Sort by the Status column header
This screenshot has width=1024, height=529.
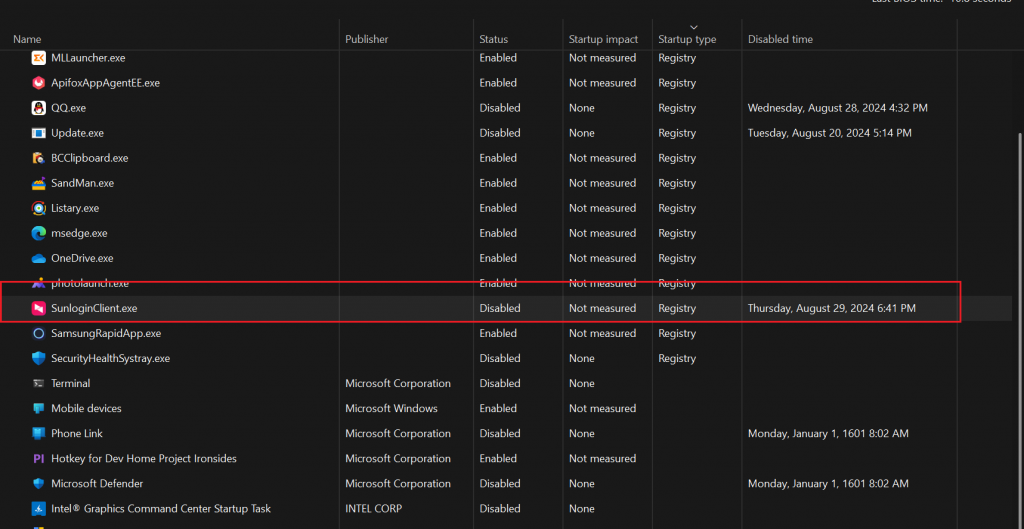click(x=493, y=39)
